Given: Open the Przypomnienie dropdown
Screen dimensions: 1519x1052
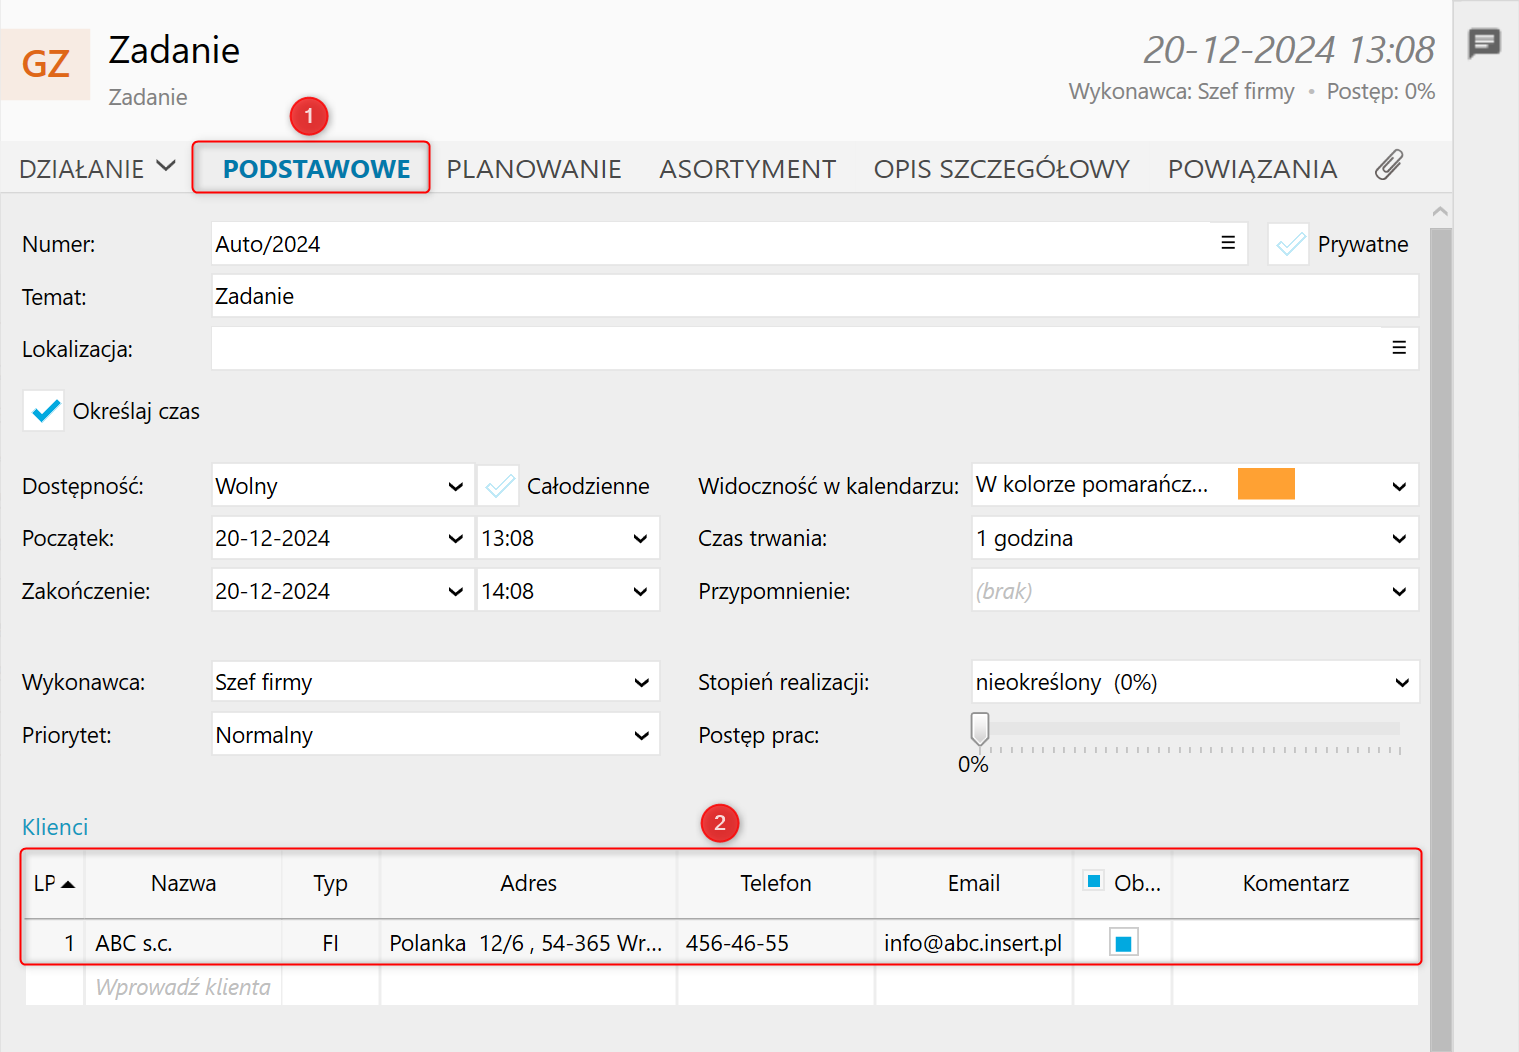Looking at the screenshot, I should coord(1195,591).
